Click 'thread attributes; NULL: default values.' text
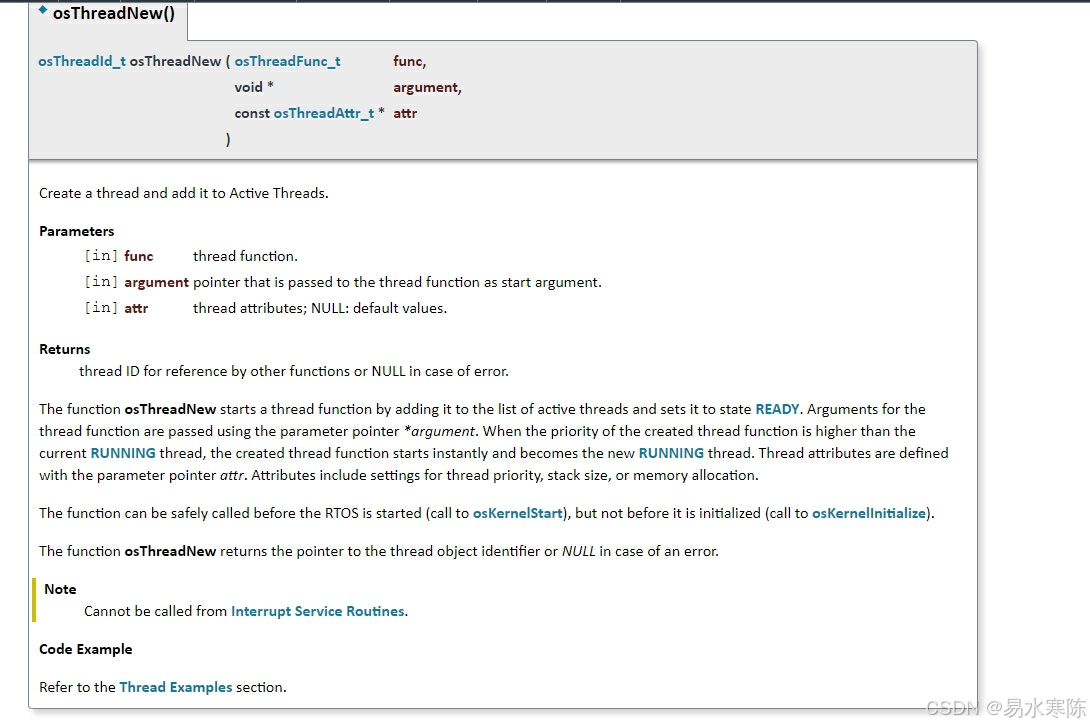 tap(320, 309)
